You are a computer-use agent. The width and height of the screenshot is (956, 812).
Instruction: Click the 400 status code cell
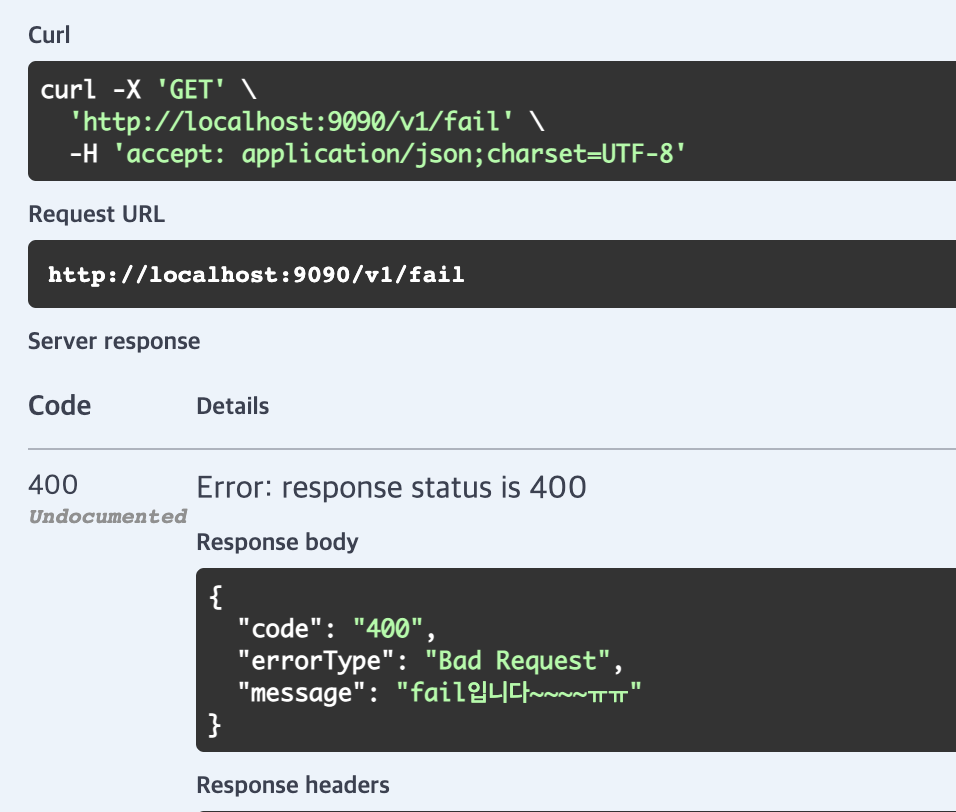(x=53, y=485)
